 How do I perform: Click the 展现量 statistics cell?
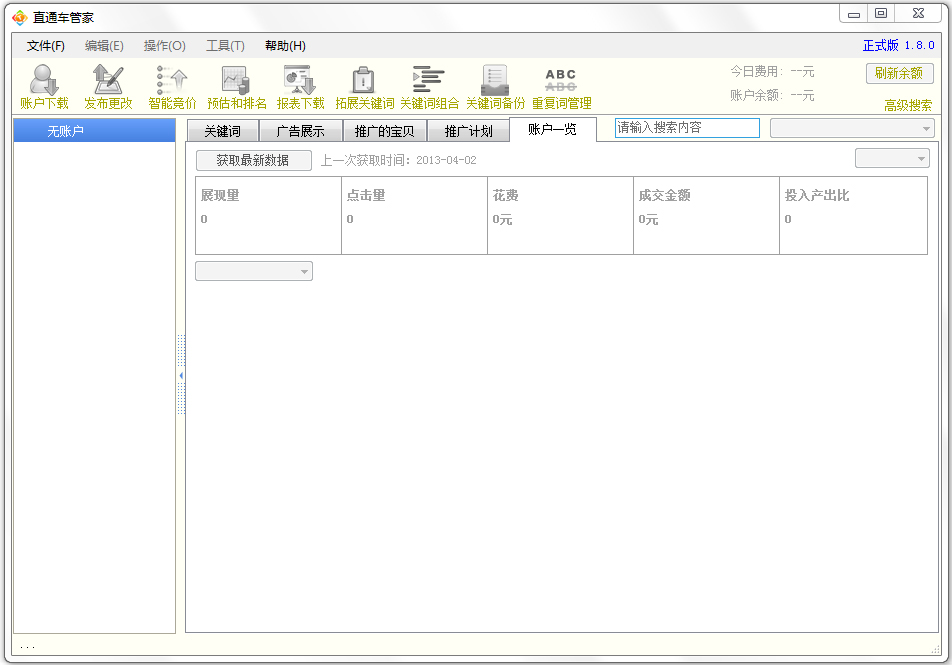(x=268, y=216)
